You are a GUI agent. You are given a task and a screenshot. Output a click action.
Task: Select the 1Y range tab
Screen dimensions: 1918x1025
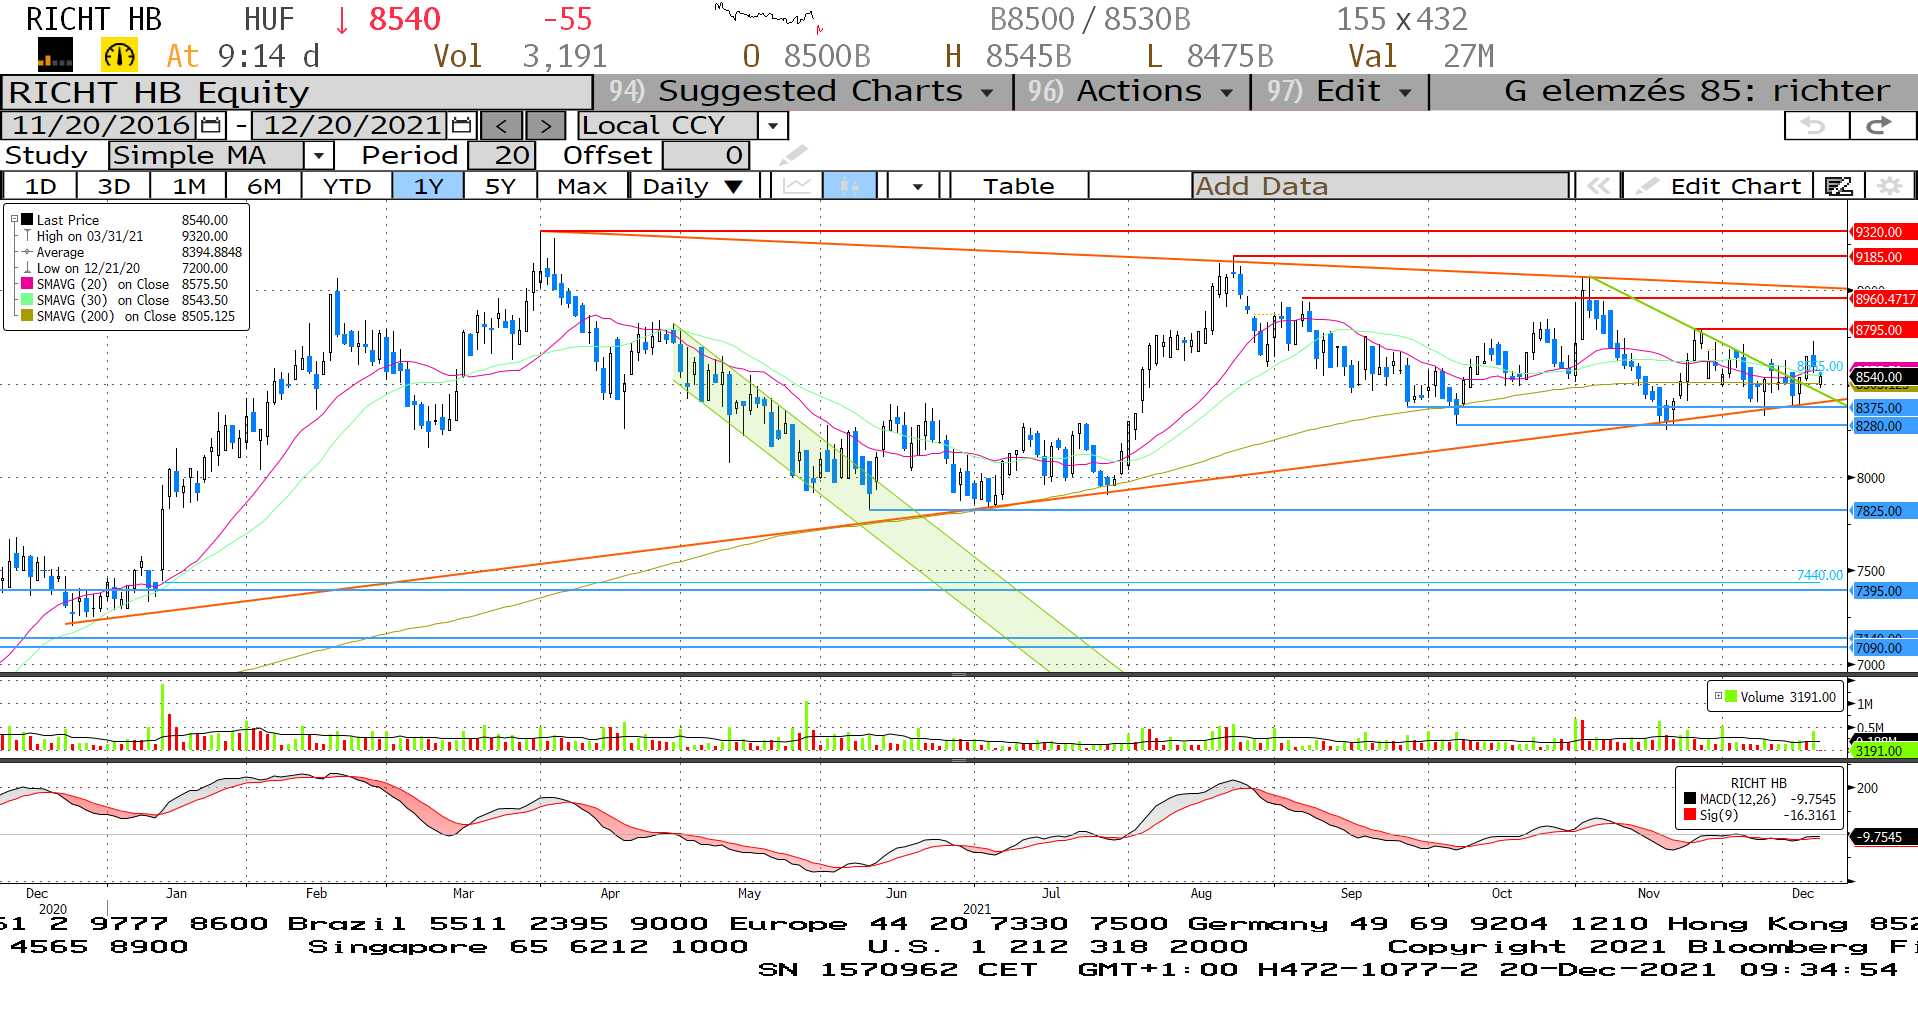pyautogui.click(x=428, y=186)
